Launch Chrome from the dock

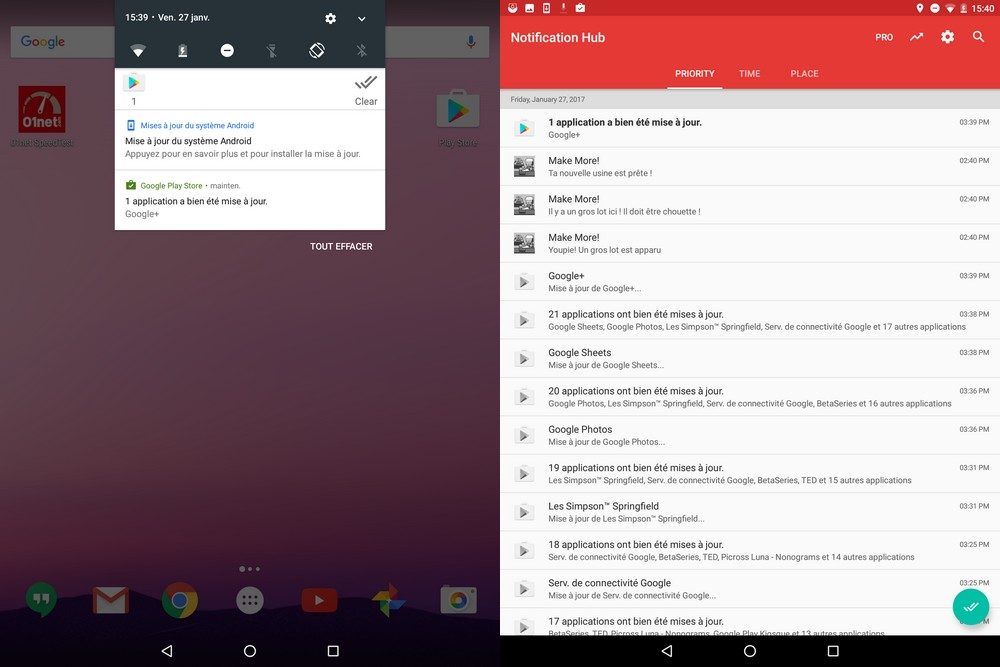coord(180,600)
